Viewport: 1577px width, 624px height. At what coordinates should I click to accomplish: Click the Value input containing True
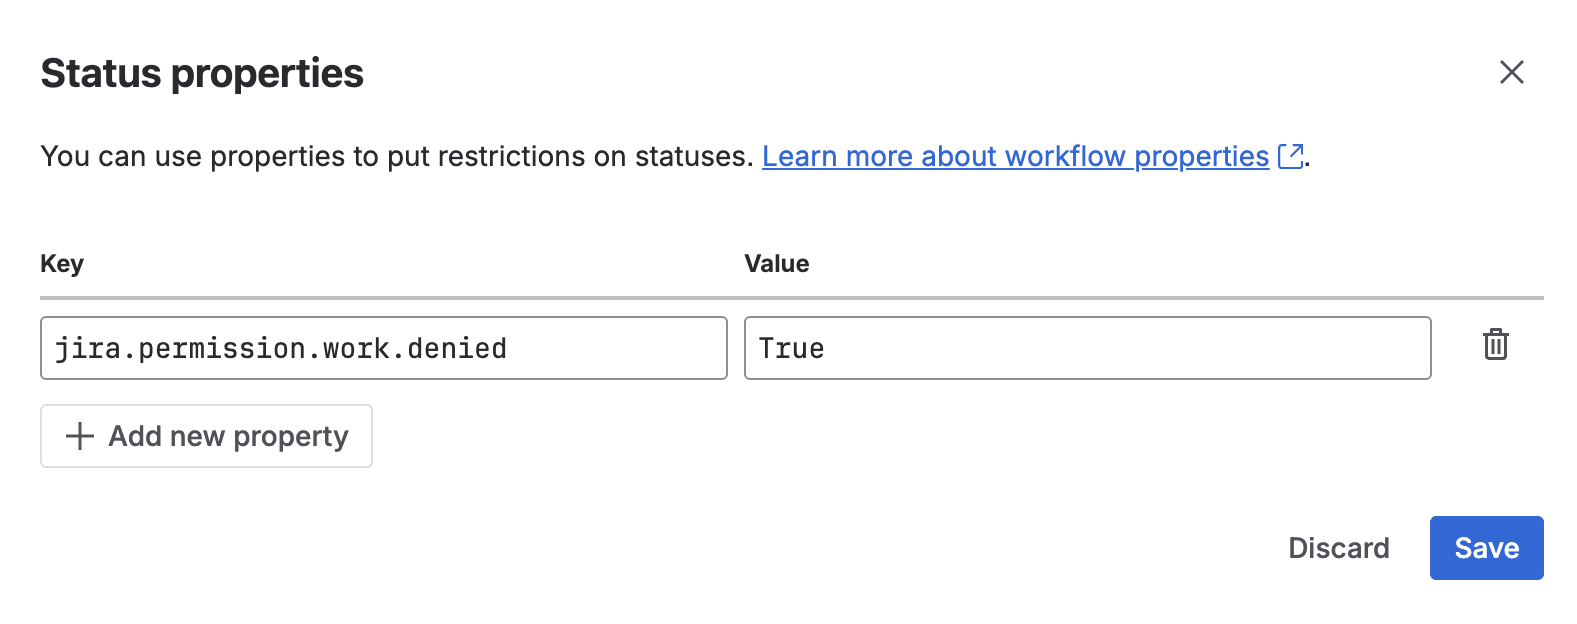click(1087, 348)
